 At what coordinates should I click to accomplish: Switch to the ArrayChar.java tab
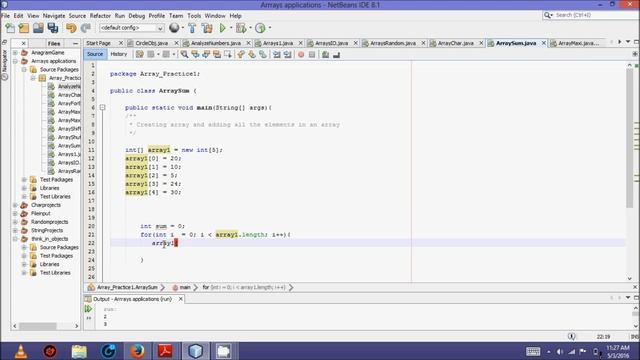456,43
